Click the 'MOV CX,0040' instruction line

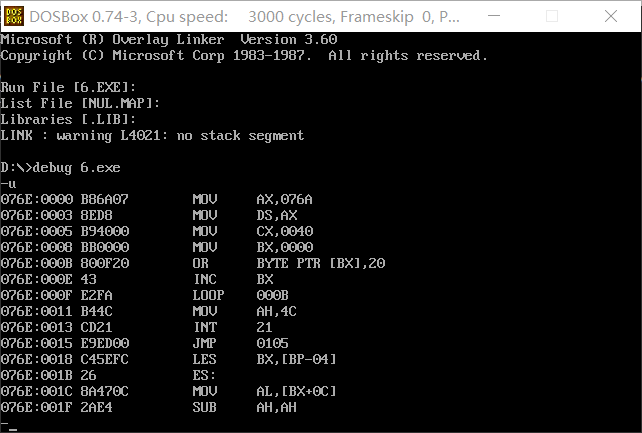(x=157, y=231)
